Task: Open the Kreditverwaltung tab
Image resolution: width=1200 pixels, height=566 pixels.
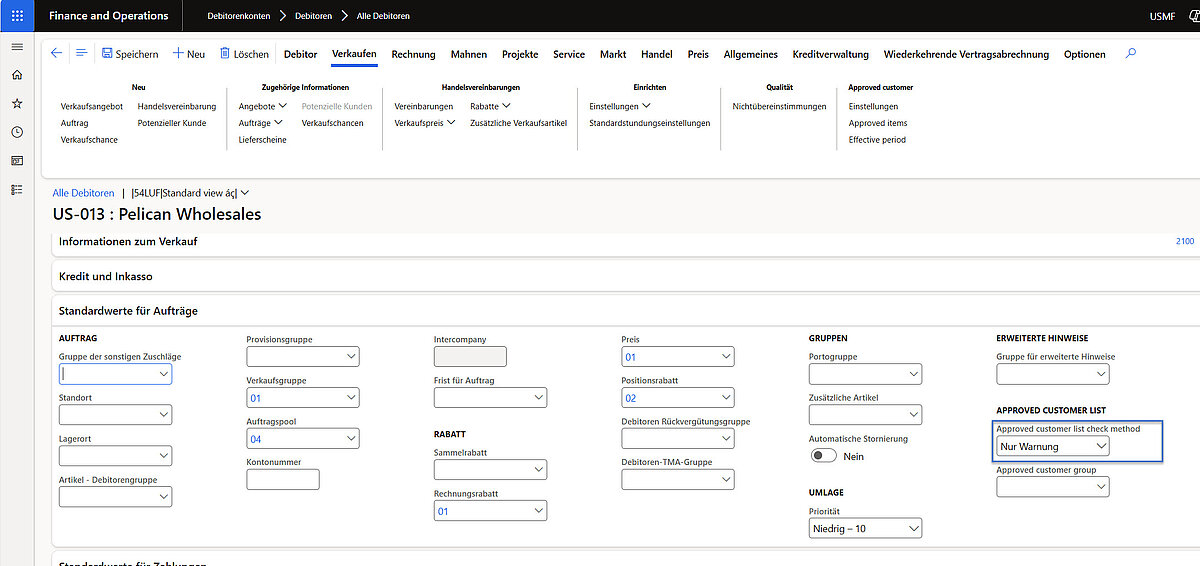Action: pos(829,54)
